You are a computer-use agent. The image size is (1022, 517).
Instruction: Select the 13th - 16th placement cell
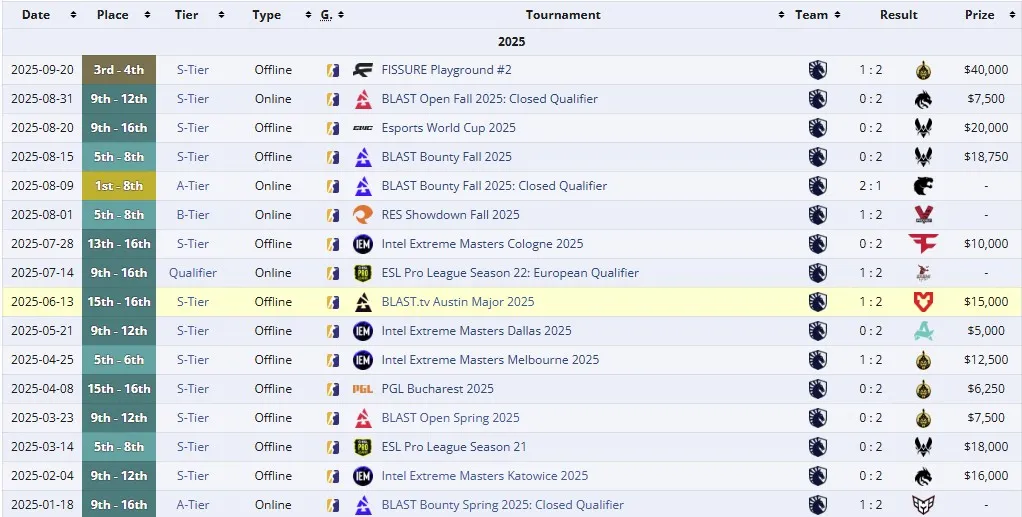(x=119, y=244)
